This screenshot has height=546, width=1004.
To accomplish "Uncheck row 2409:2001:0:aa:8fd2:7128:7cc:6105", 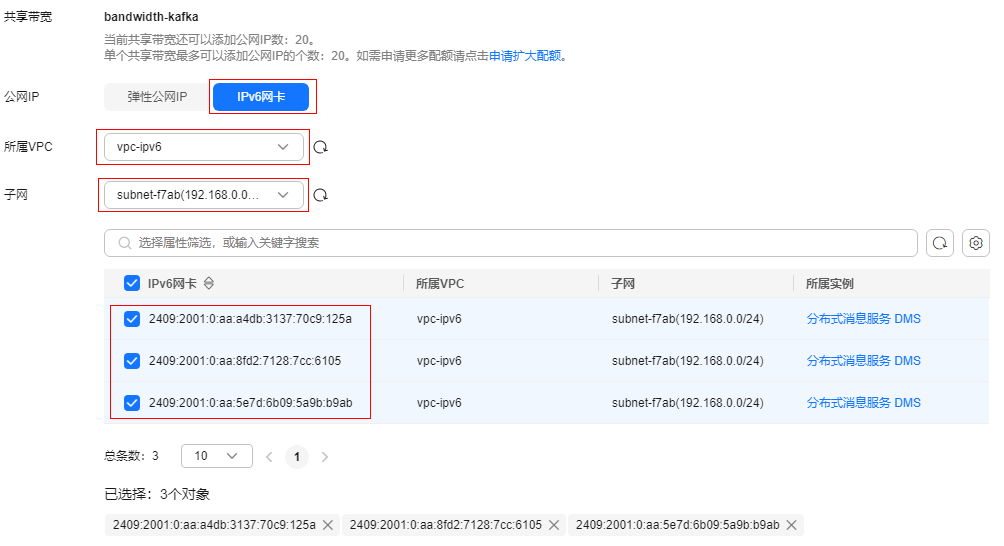I will (x=132, y=361).
